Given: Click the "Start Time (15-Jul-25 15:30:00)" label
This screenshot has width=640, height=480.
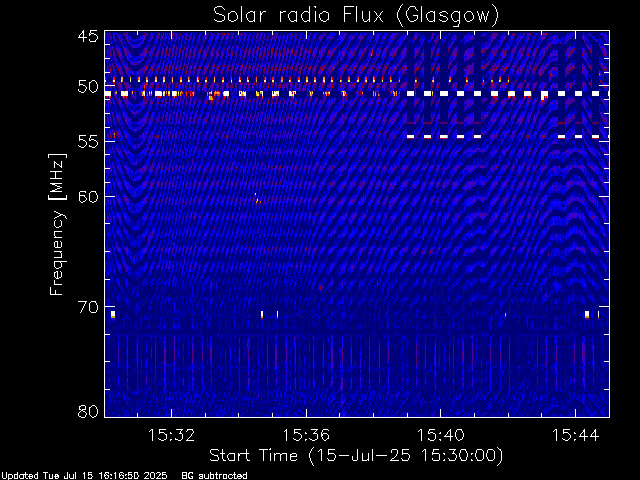Looking at the screenshot, I should pos(356,456).
